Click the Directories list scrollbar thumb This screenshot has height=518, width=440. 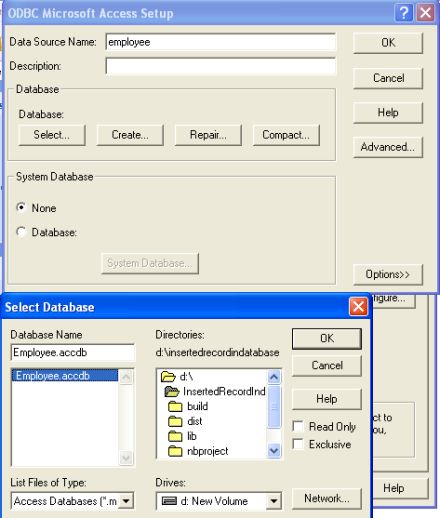click(x=274, y=406)
